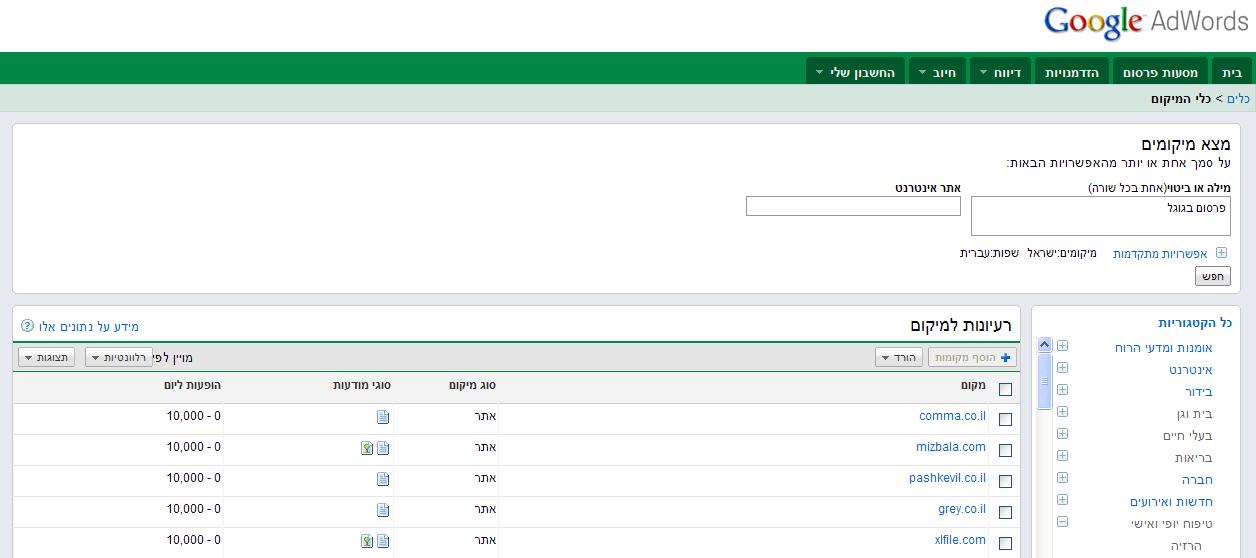The image size is (1256, 558).
Task: Open the pashkevil.co.il placement link
Action: 947,478
